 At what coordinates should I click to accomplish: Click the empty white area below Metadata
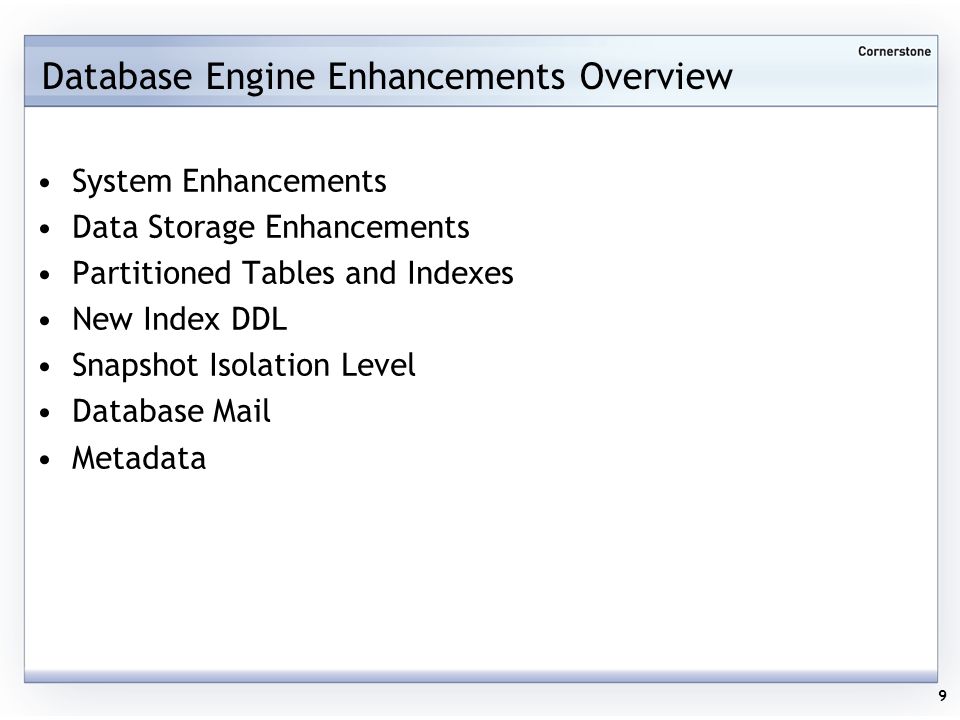tap(481, 572)
